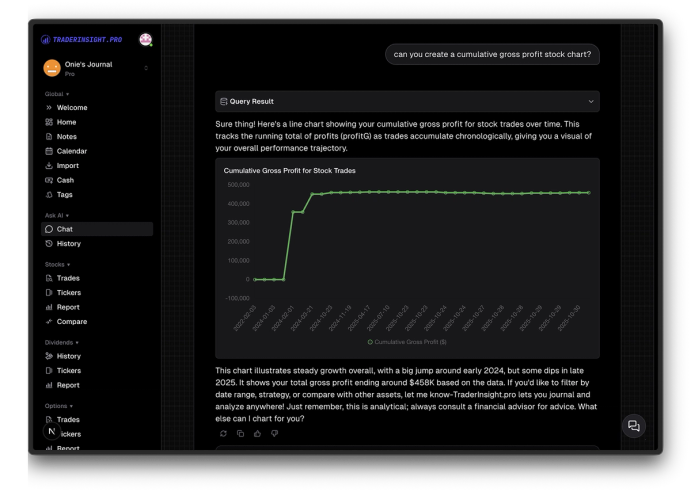This screenshot has height=492, width=691.
Task: Open Trades under Stocks
Action: coord(68,278)
